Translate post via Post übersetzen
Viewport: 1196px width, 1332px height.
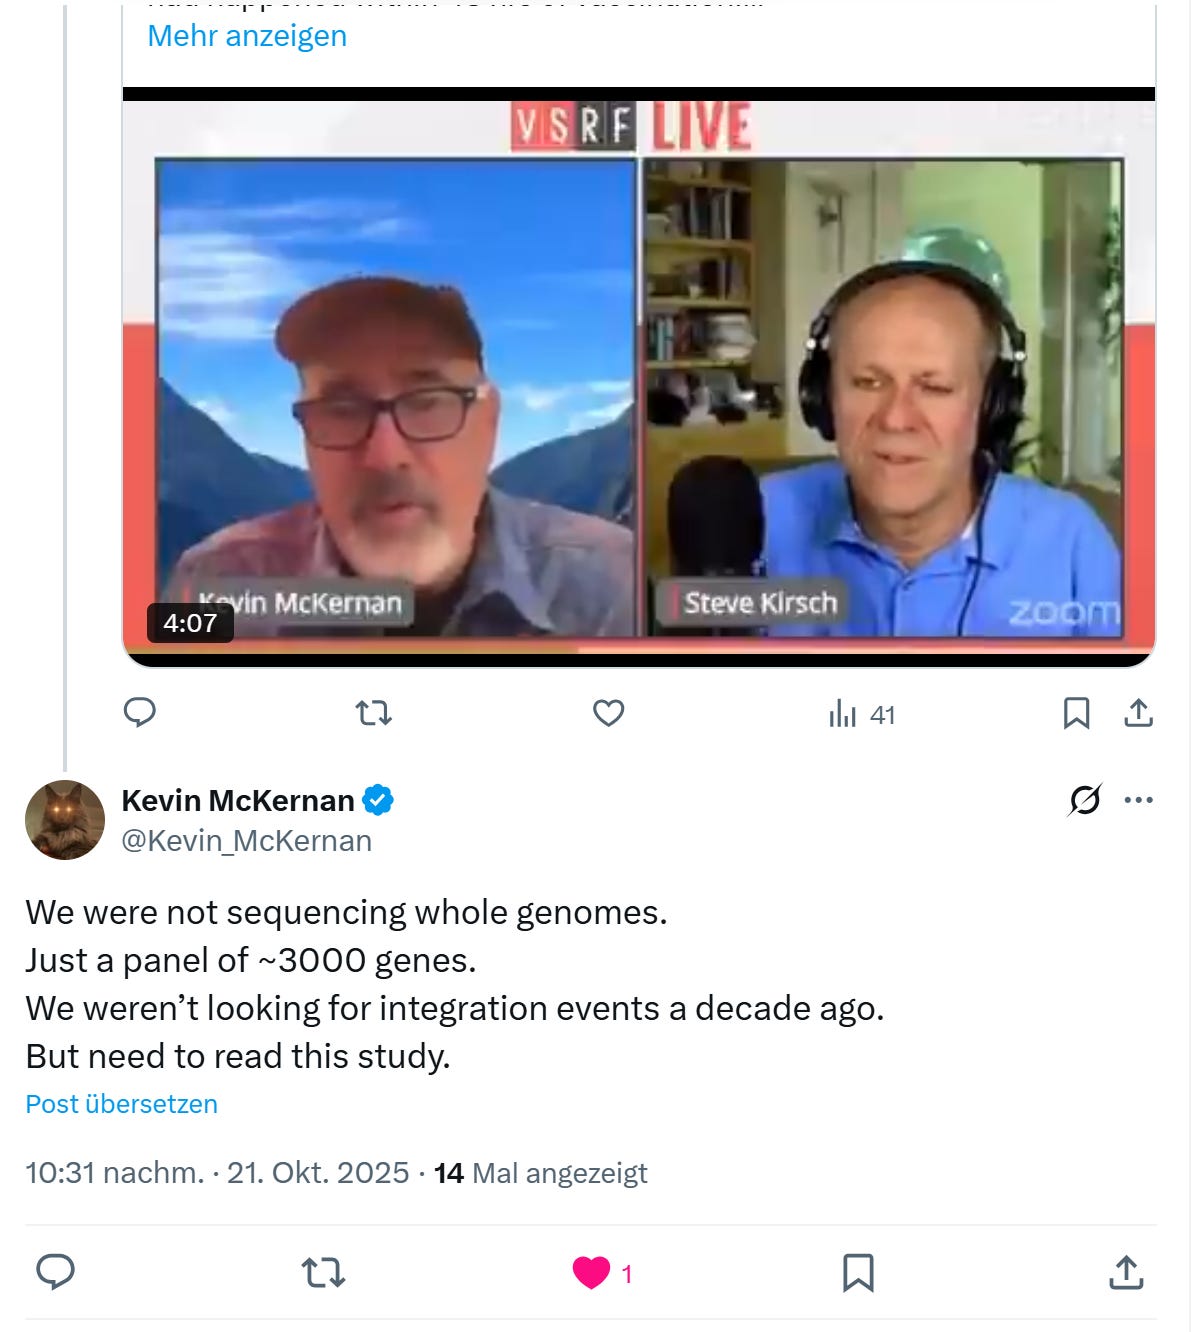point(121,1104)
